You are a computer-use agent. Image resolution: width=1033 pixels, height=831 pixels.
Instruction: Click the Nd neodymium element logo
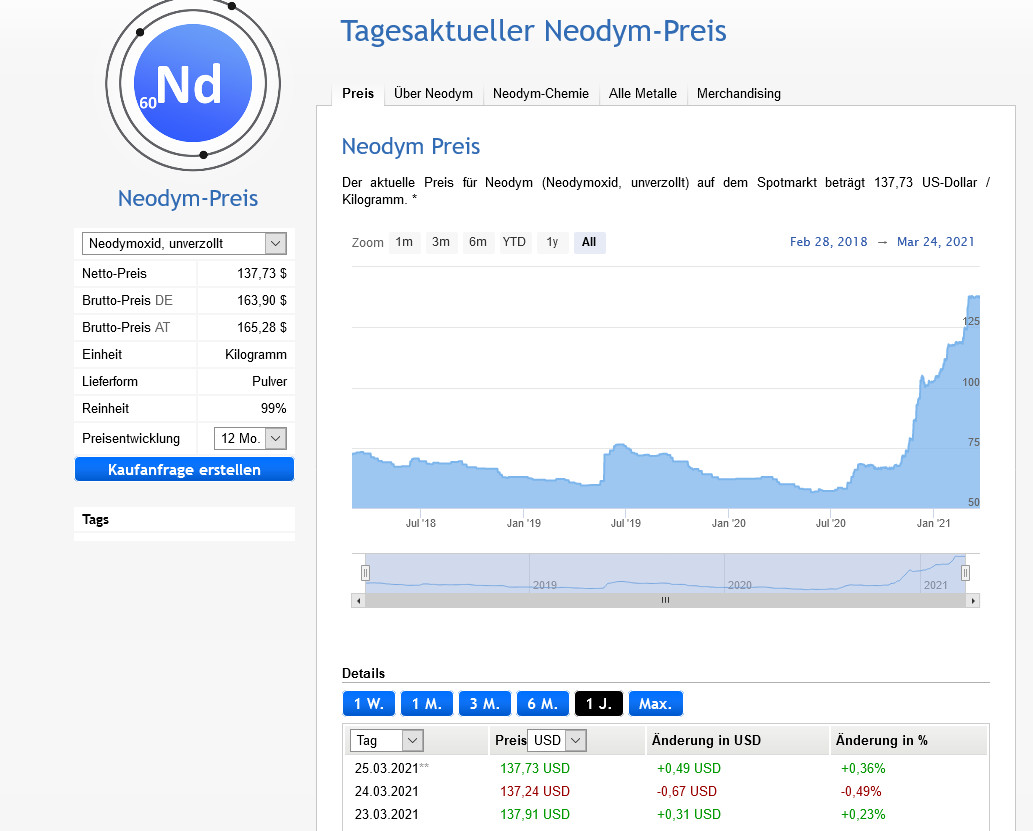(192, 87)
